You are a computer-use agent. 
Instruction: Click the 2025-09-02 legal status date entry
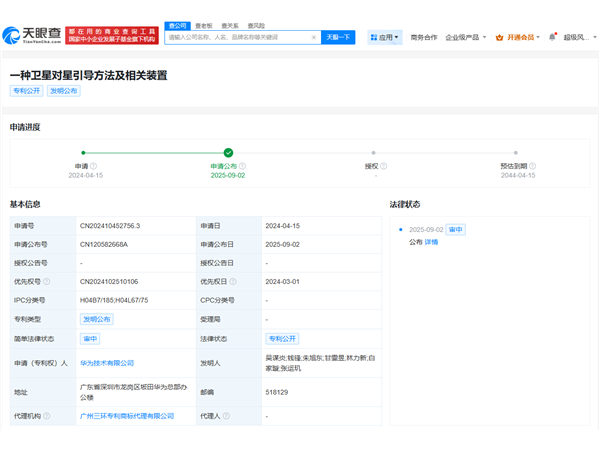pos(426,230)
